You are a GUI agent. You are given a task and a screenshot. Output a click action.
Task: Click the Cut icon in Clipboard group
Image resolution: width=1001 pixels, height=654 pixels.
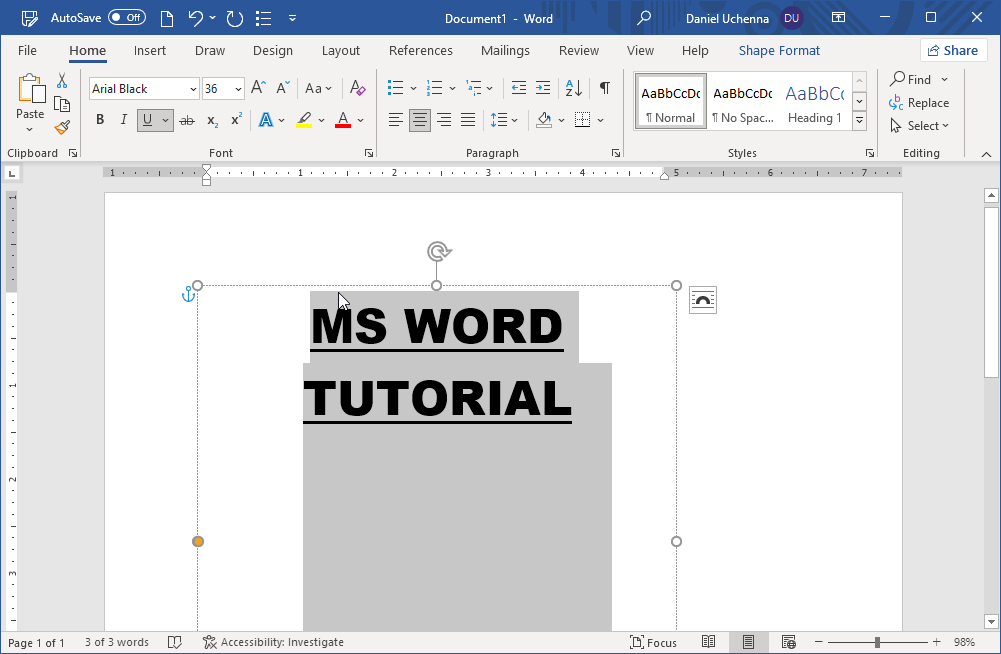[x=61, y=80]
